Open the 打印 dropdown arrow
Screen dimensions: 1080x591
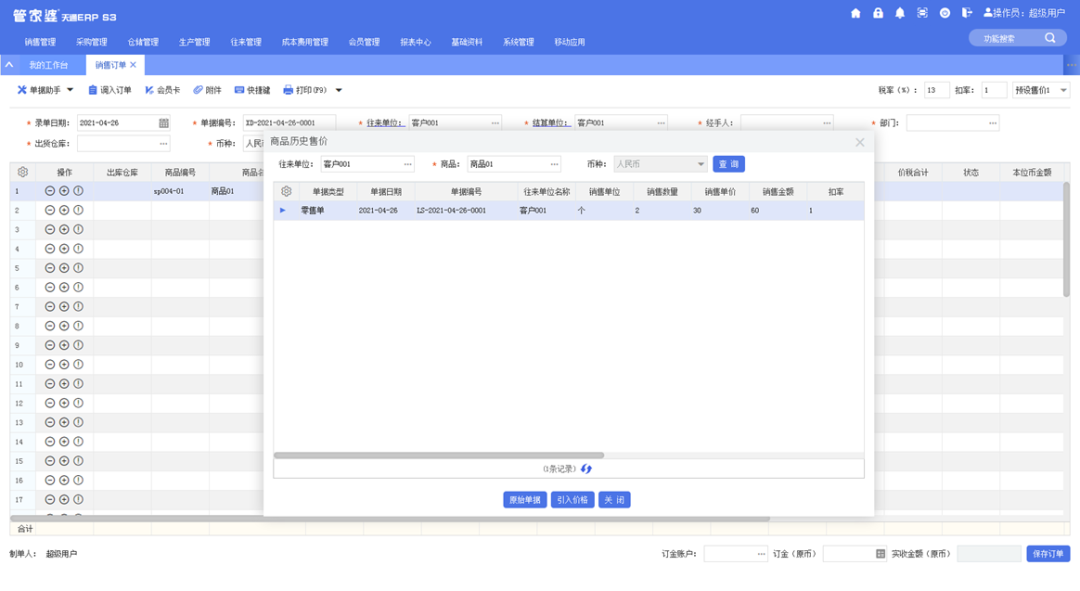pyautogui.click(x=338, y=90)
